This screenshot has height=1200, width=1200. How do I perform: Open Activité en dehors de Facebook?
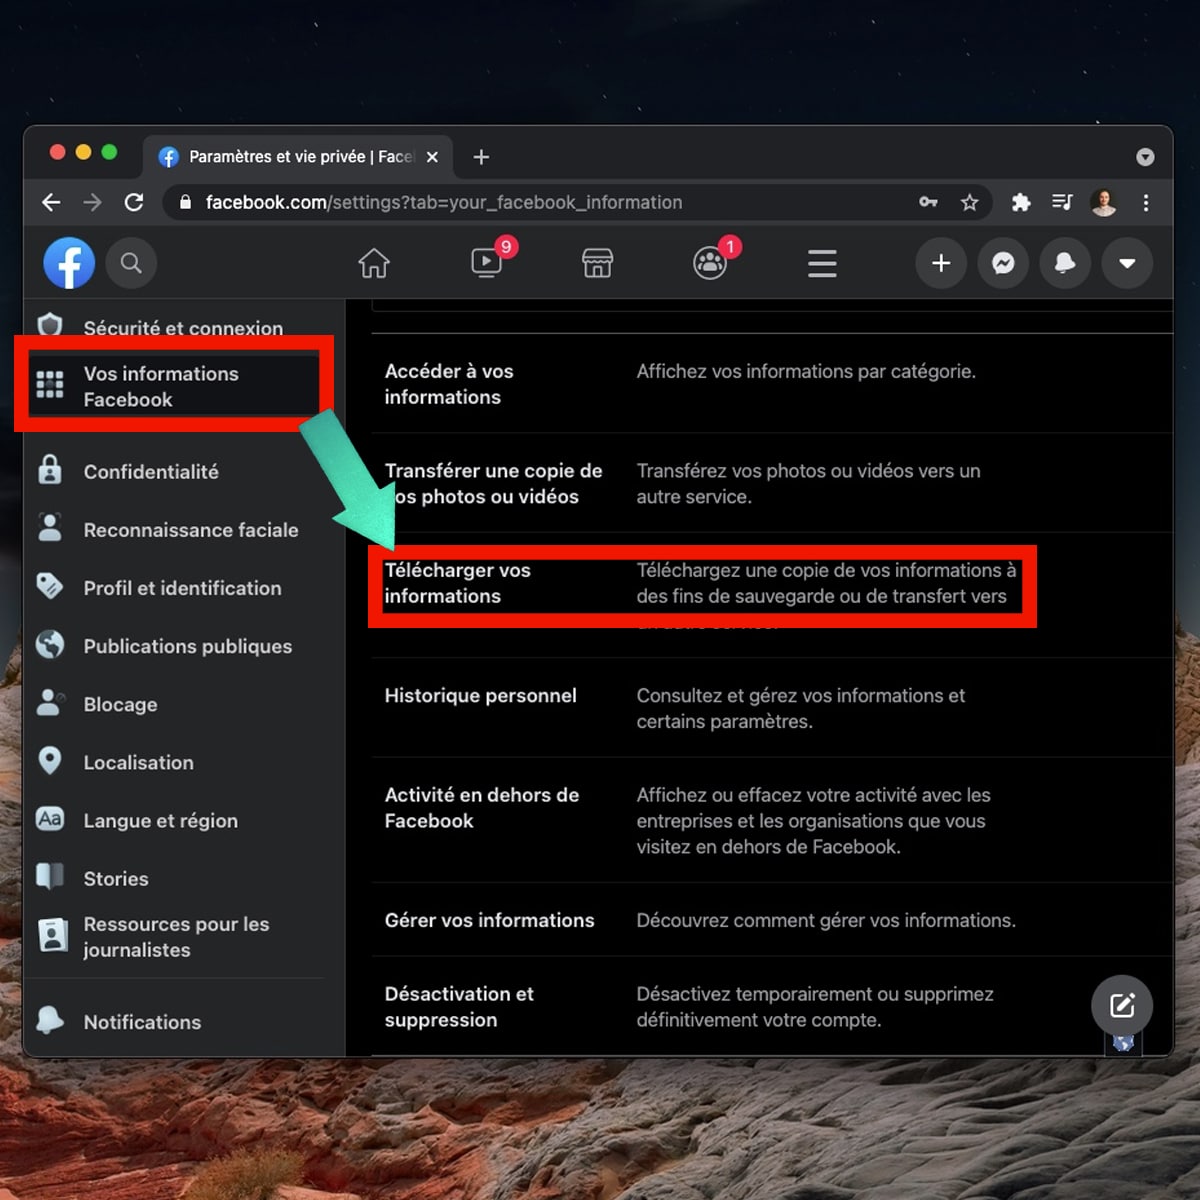coord(772,820)
